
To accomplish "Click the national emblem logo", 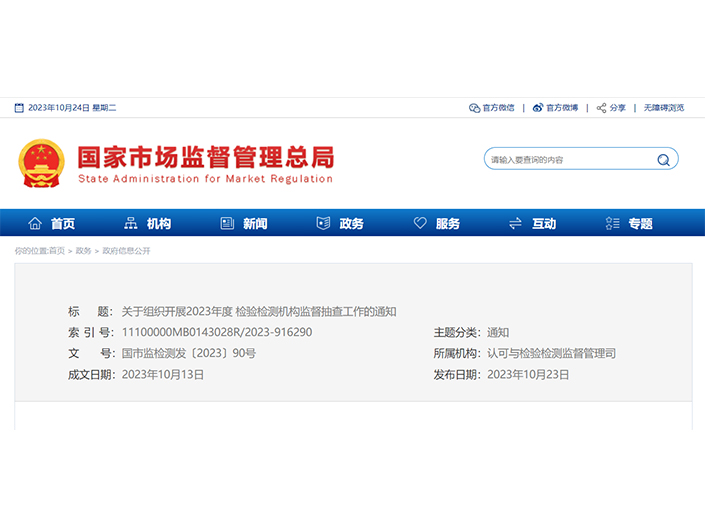I will coord(41,162).
